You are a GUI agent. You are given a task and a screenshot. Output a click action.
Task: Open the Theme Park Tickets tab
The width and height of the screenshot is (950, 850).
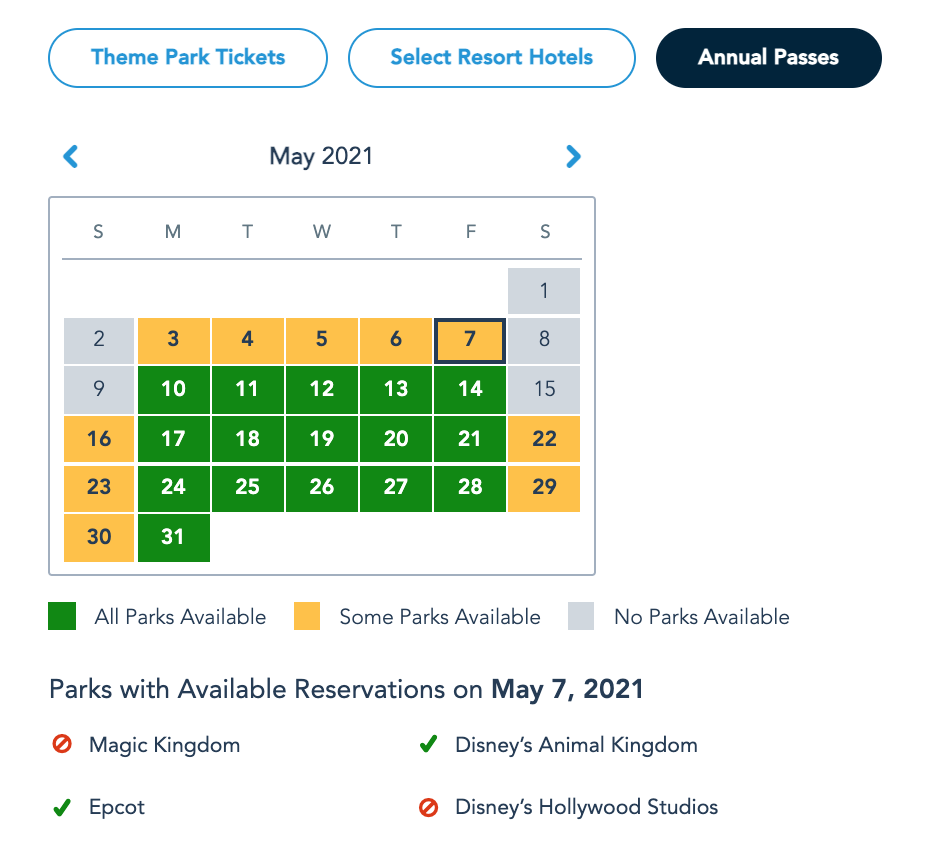tap(188, 57)
